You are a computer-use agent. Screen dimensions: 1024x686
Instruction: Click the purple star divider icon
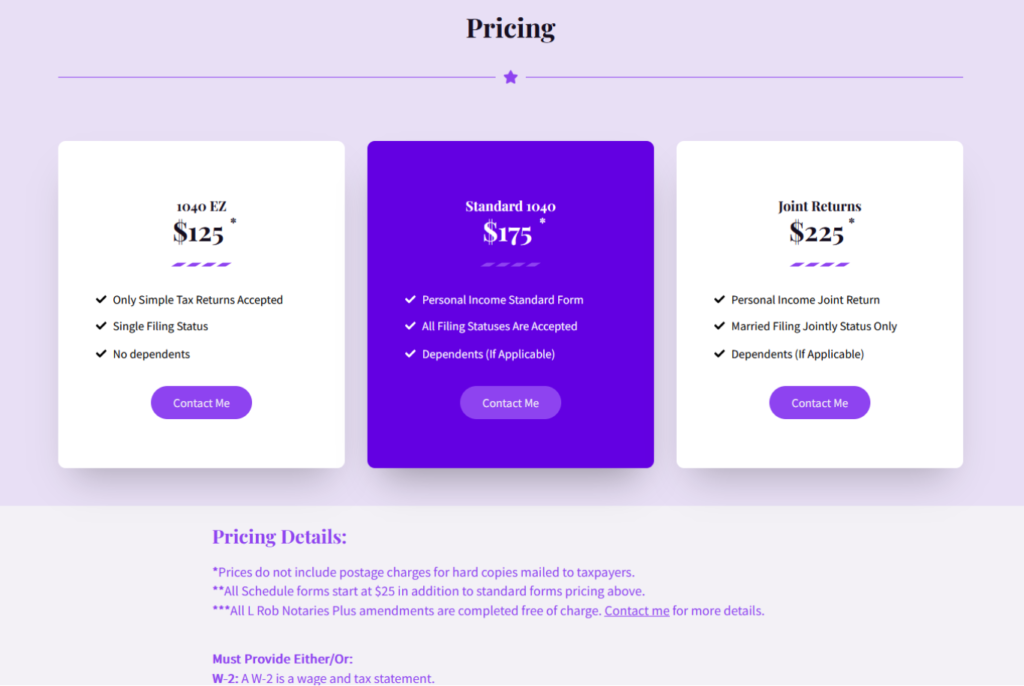click(511, 77)
